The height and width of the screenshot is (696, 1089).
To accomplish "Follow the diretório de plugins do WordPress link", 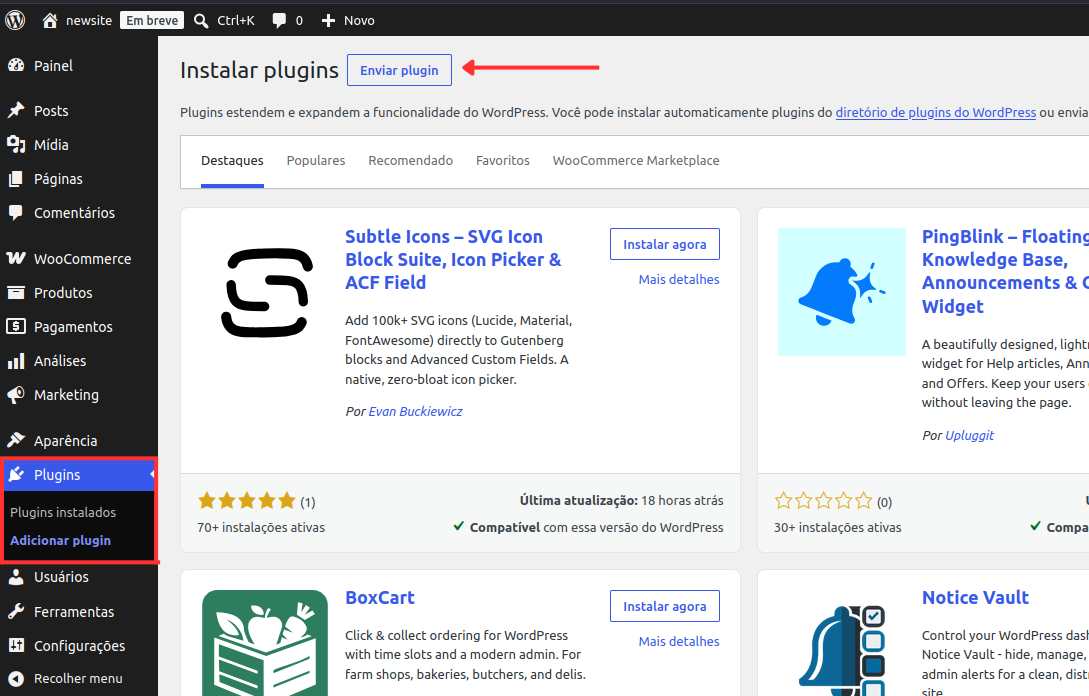I will tap(936, 113).
